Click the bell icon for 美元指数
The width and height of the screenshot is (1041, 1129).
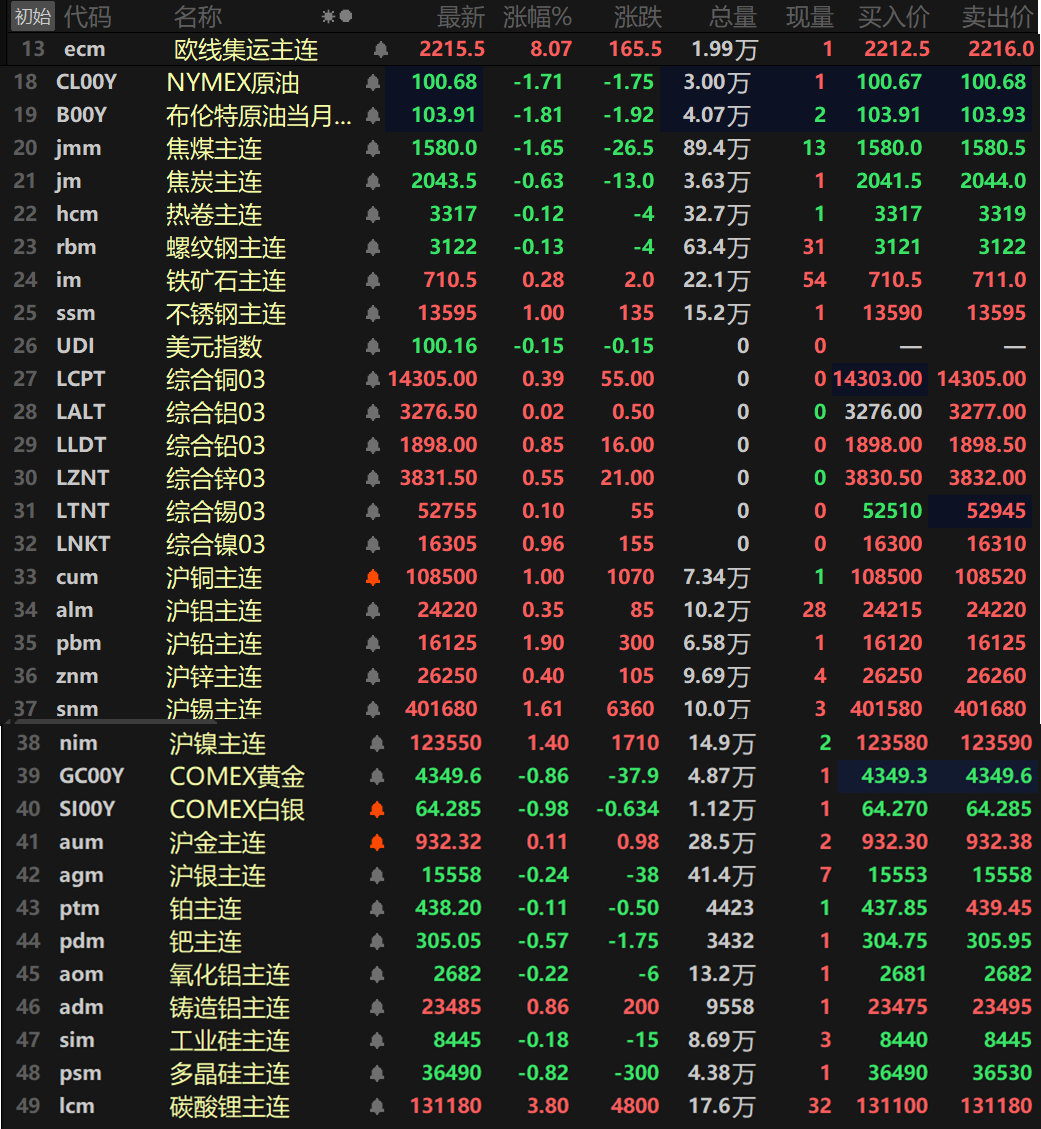pos(373,346)
